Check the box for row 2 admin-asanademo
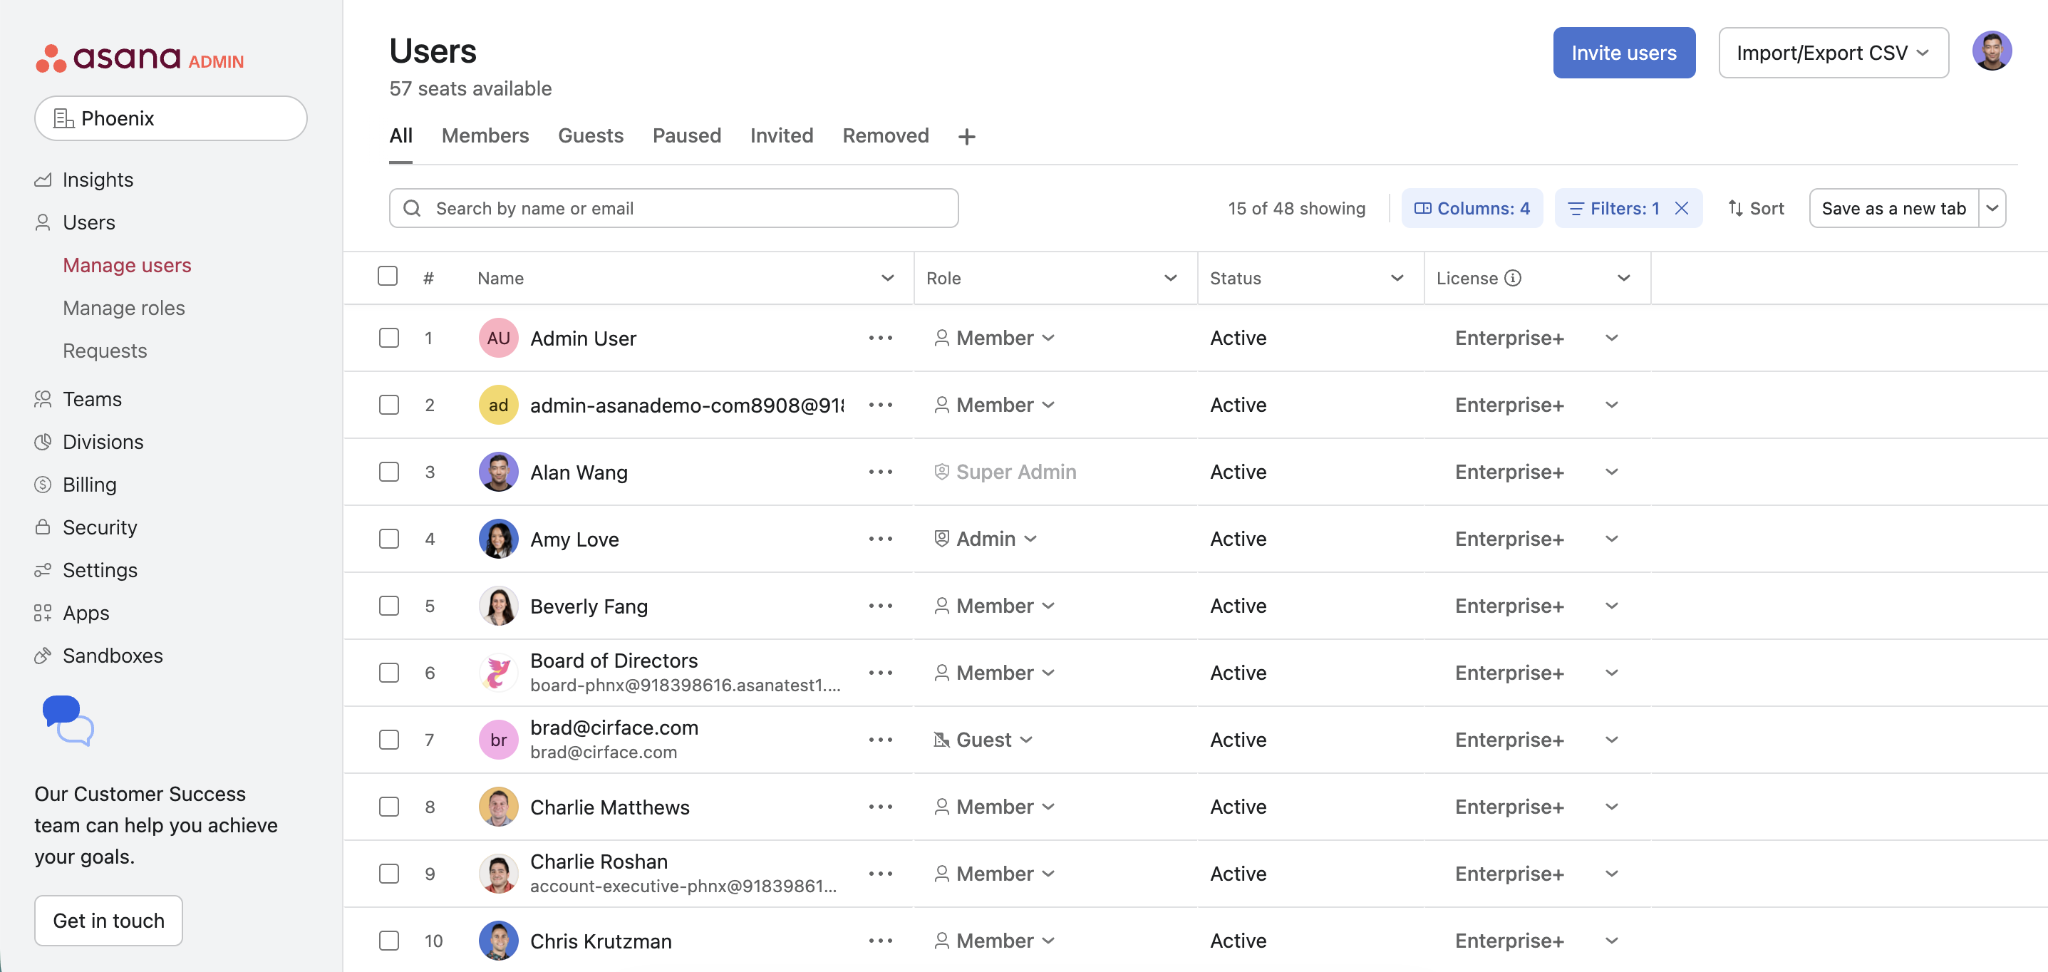 [389, 405]
